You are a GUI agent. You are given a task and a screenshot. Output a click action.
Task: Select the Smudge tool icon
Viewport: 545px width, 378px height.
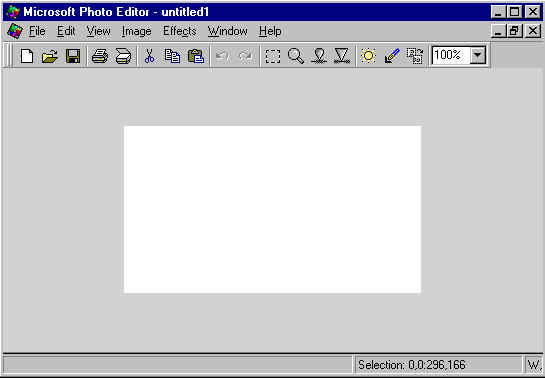click(x=319, y=56)
